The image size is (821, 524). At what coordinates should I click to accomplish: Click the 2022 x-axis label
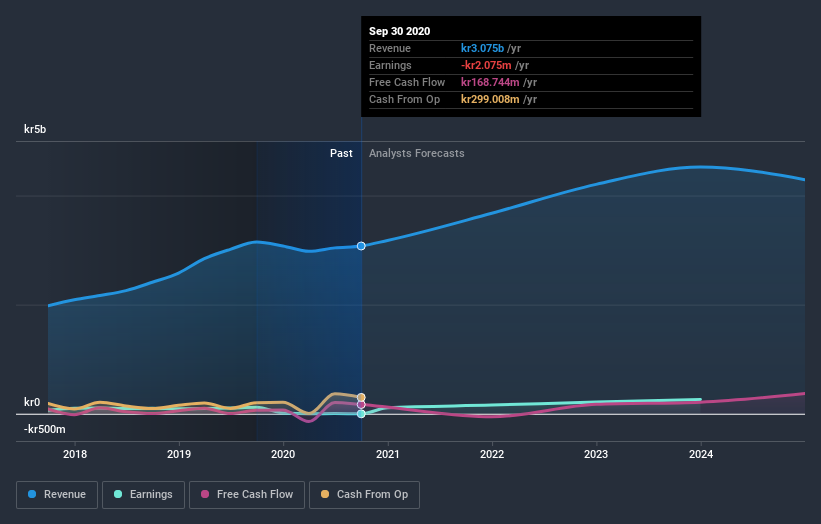tap(492, 454)
